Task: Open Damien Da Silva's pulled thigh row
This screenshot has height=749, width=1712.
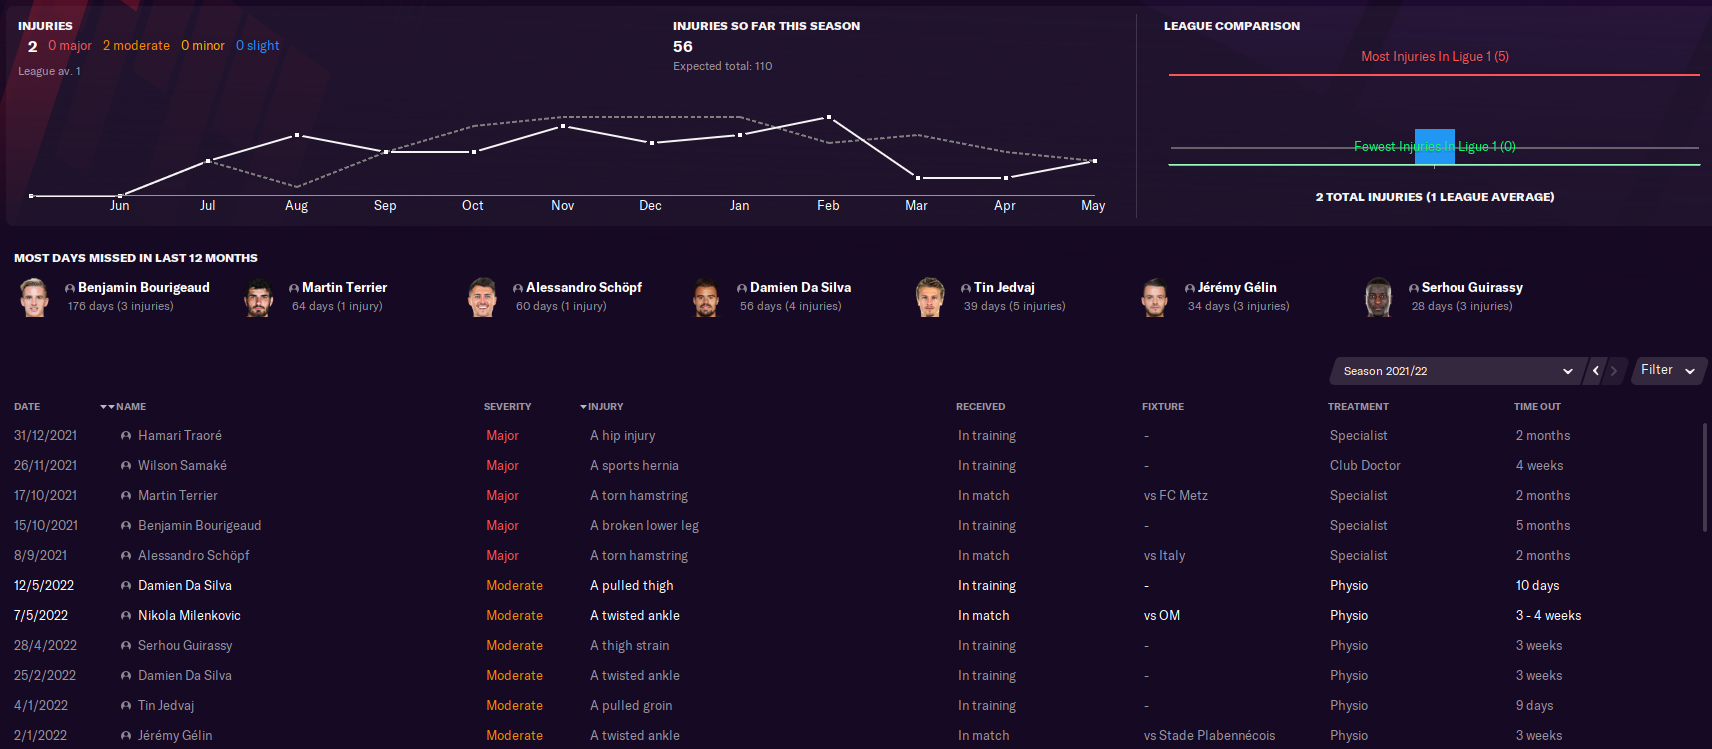Action: tap(185, 586)
